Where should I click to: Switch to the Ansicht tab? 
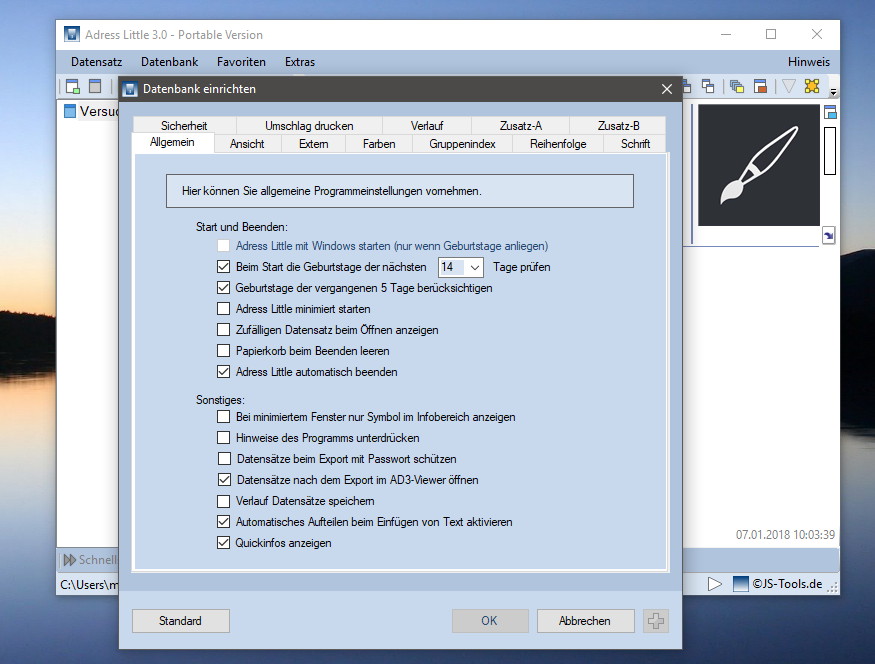click(247, 144)
